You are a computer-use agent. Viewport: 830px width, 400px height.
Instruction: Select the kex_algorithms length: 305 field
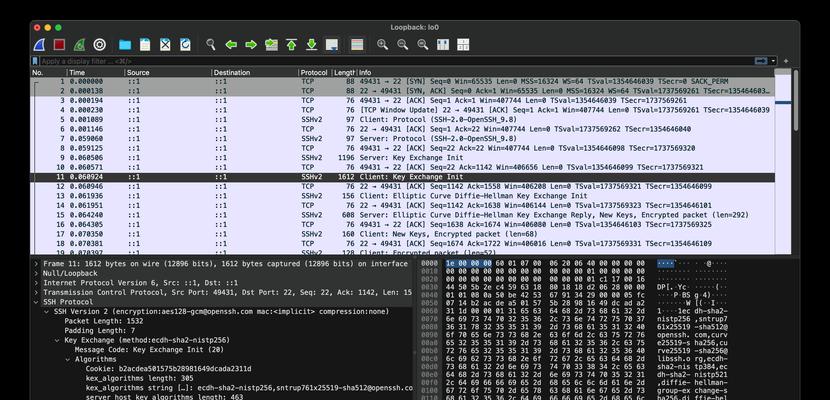click(139, 378)
